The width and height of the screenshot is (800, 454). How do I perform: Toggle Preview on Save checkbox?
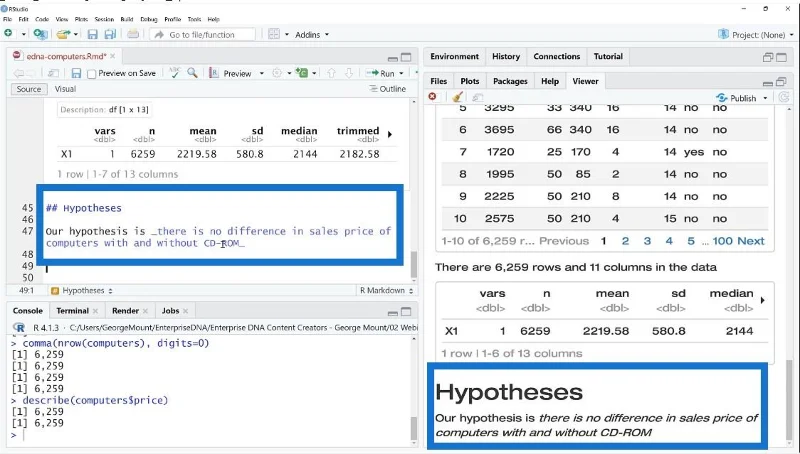pos(91,74)
